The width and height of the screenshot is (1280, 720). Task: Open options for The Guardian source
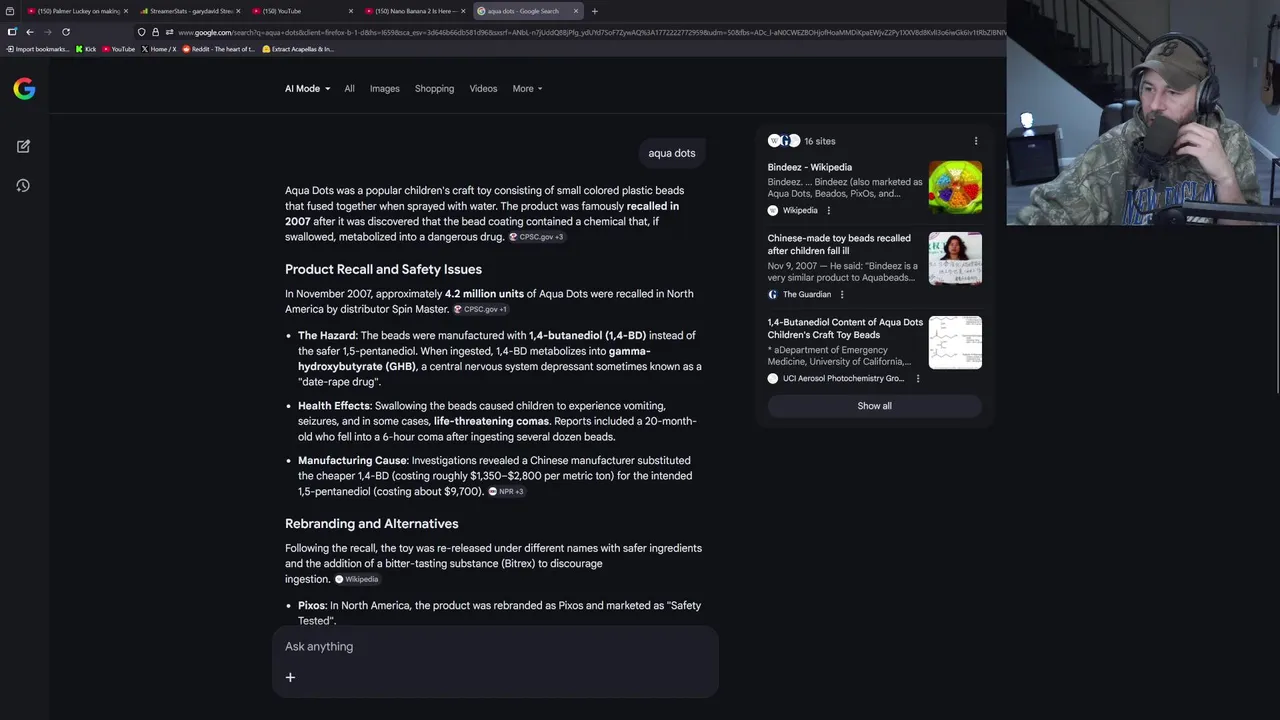841,294
